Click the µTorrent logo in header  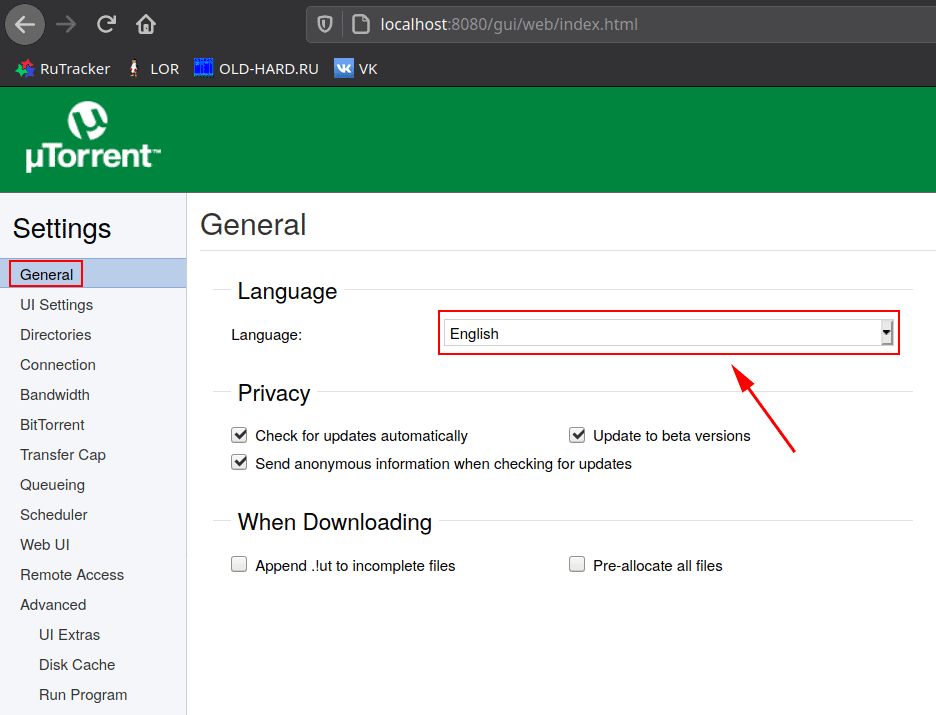[x=92, y=138]
